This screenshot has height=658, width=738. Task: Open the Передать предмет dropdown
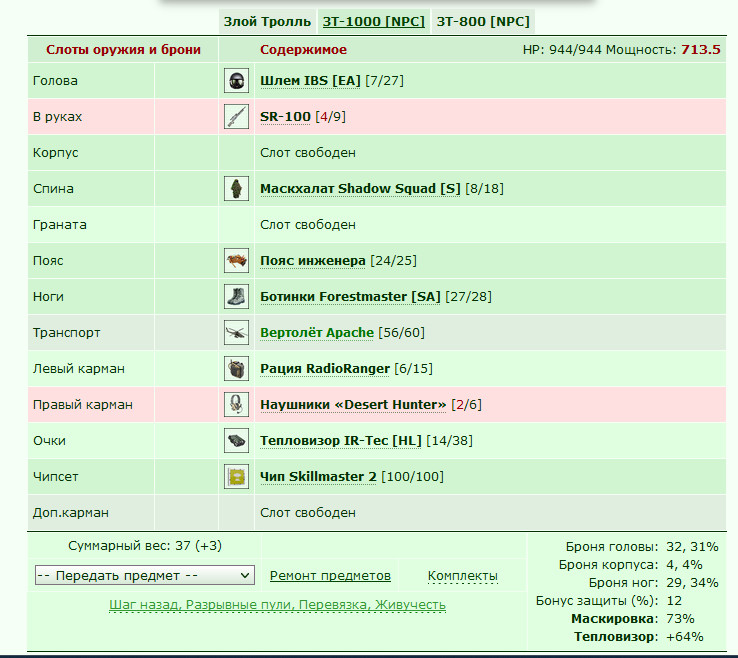[x=144, y=575]
